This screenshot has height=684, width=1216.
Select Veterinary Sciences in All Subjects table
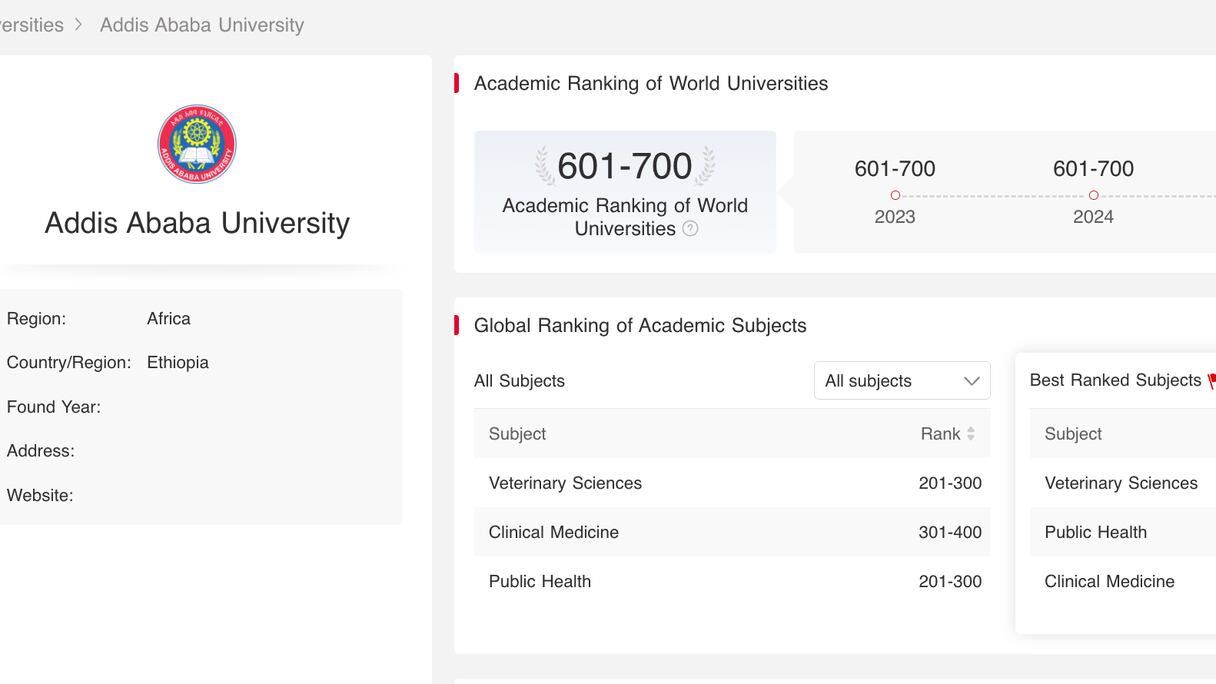click(x=565, y=483)
